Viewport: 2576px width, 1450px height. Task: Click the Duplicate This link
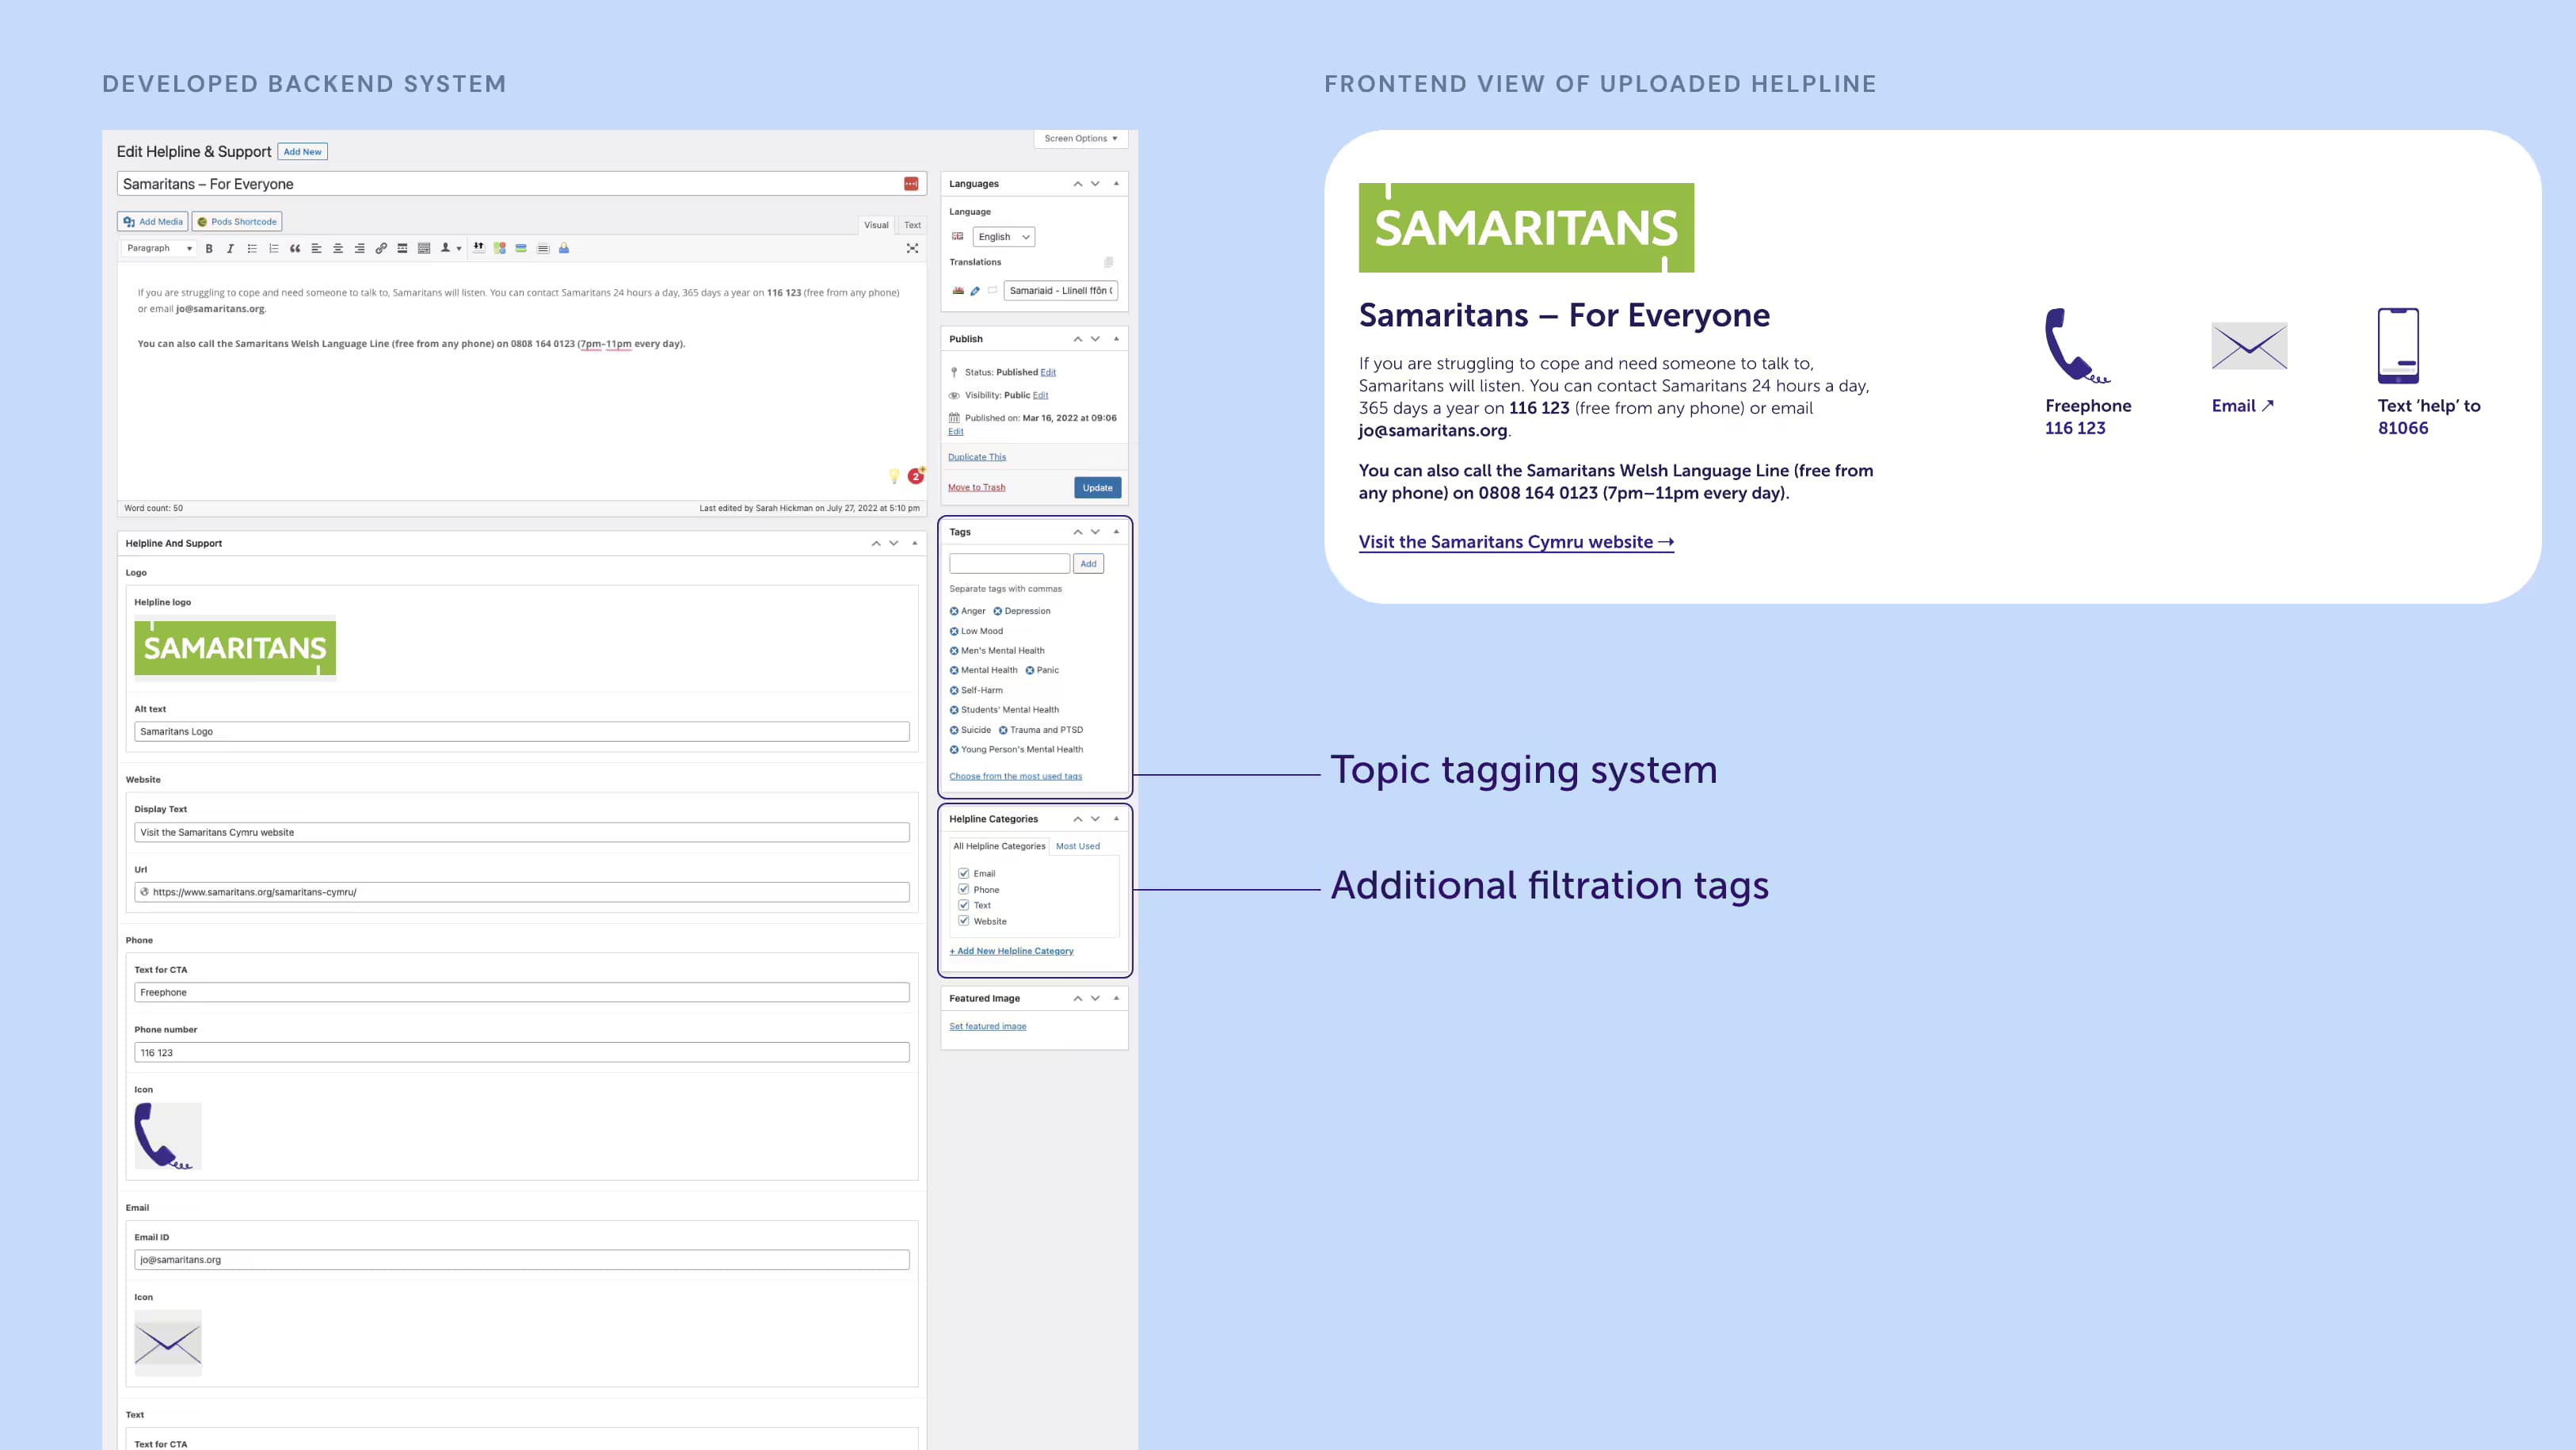[x=977, y=457]
